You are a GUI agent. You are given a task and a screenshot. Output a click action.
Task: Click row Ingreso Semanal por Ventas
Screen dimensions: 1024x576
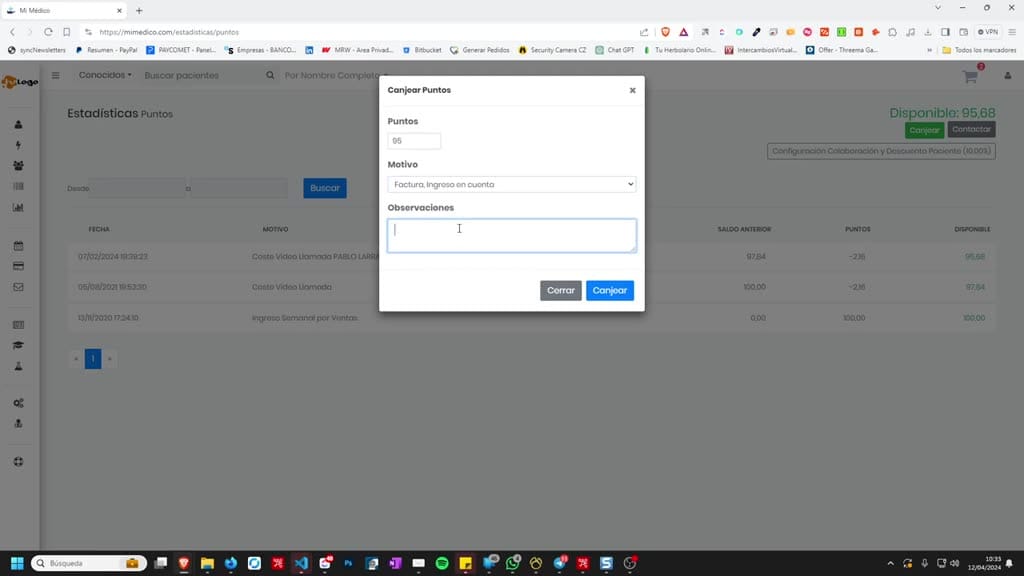pyautogui.click(x=531, y=318)
